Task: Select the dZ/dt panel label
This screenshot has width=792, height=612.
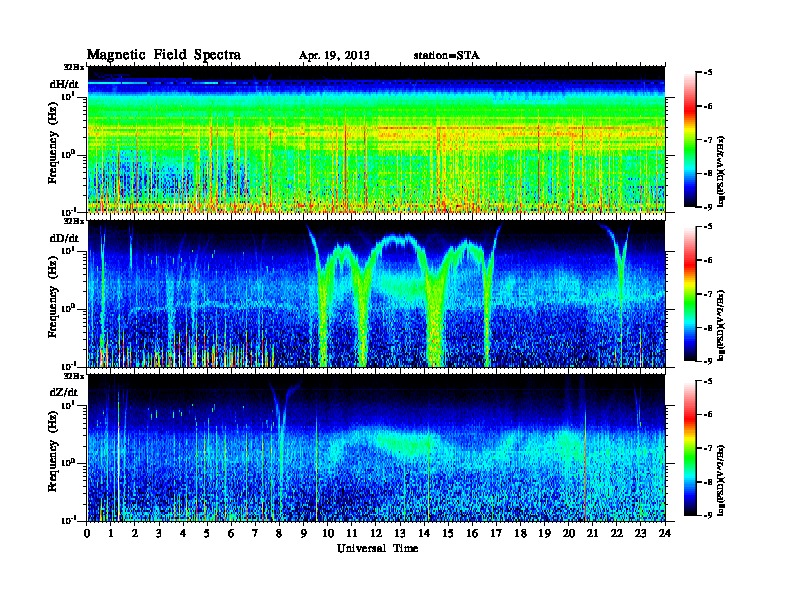Action: 64,392
